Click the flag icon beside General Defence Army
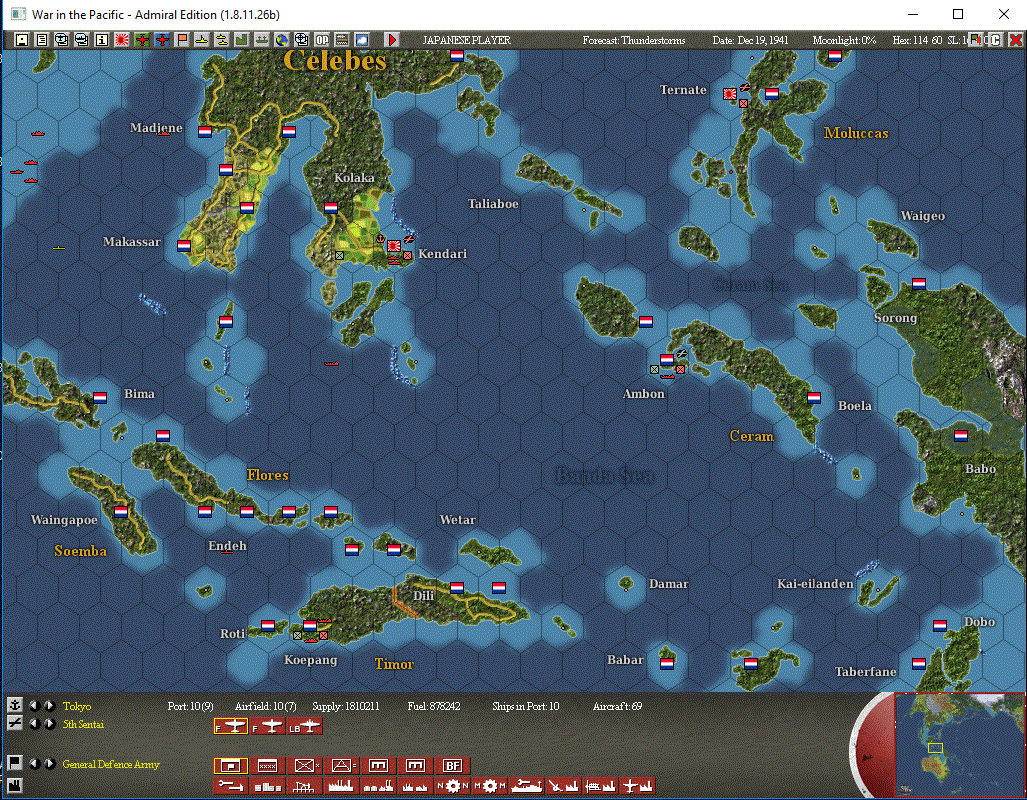The width and height of the screenshot is (1027, 800). [14, 763]
